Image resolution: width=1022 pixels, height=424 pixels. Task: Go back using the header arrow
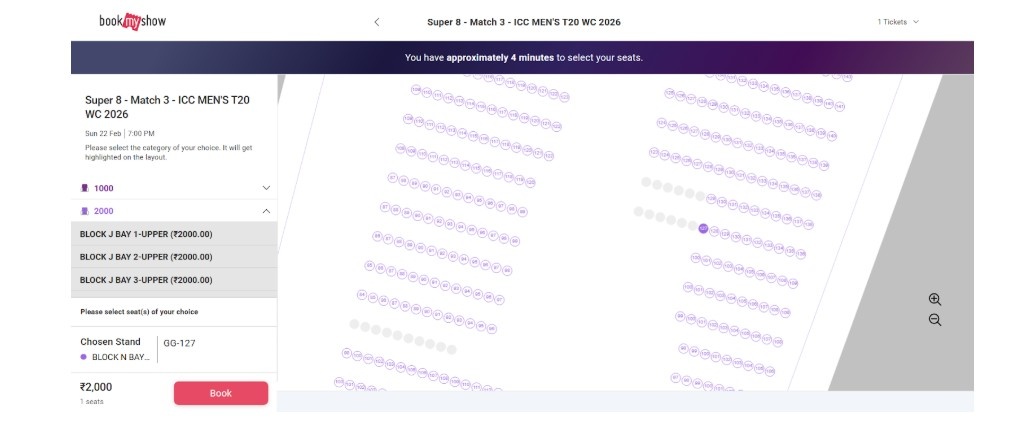[x=376, y=22]
